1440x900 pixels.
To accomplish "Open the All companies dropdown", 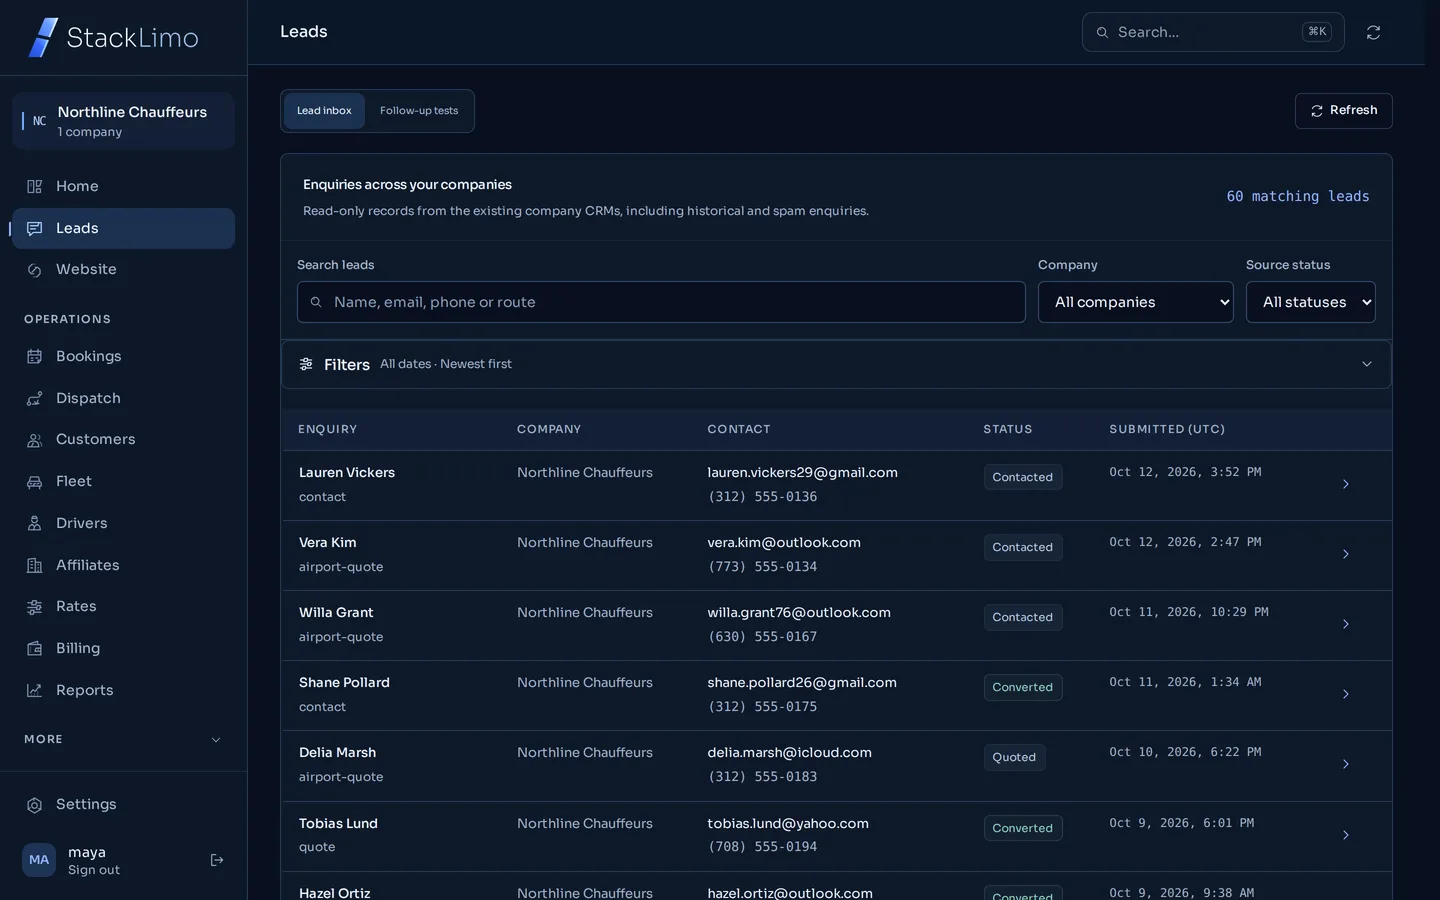I will (1136, 302).
